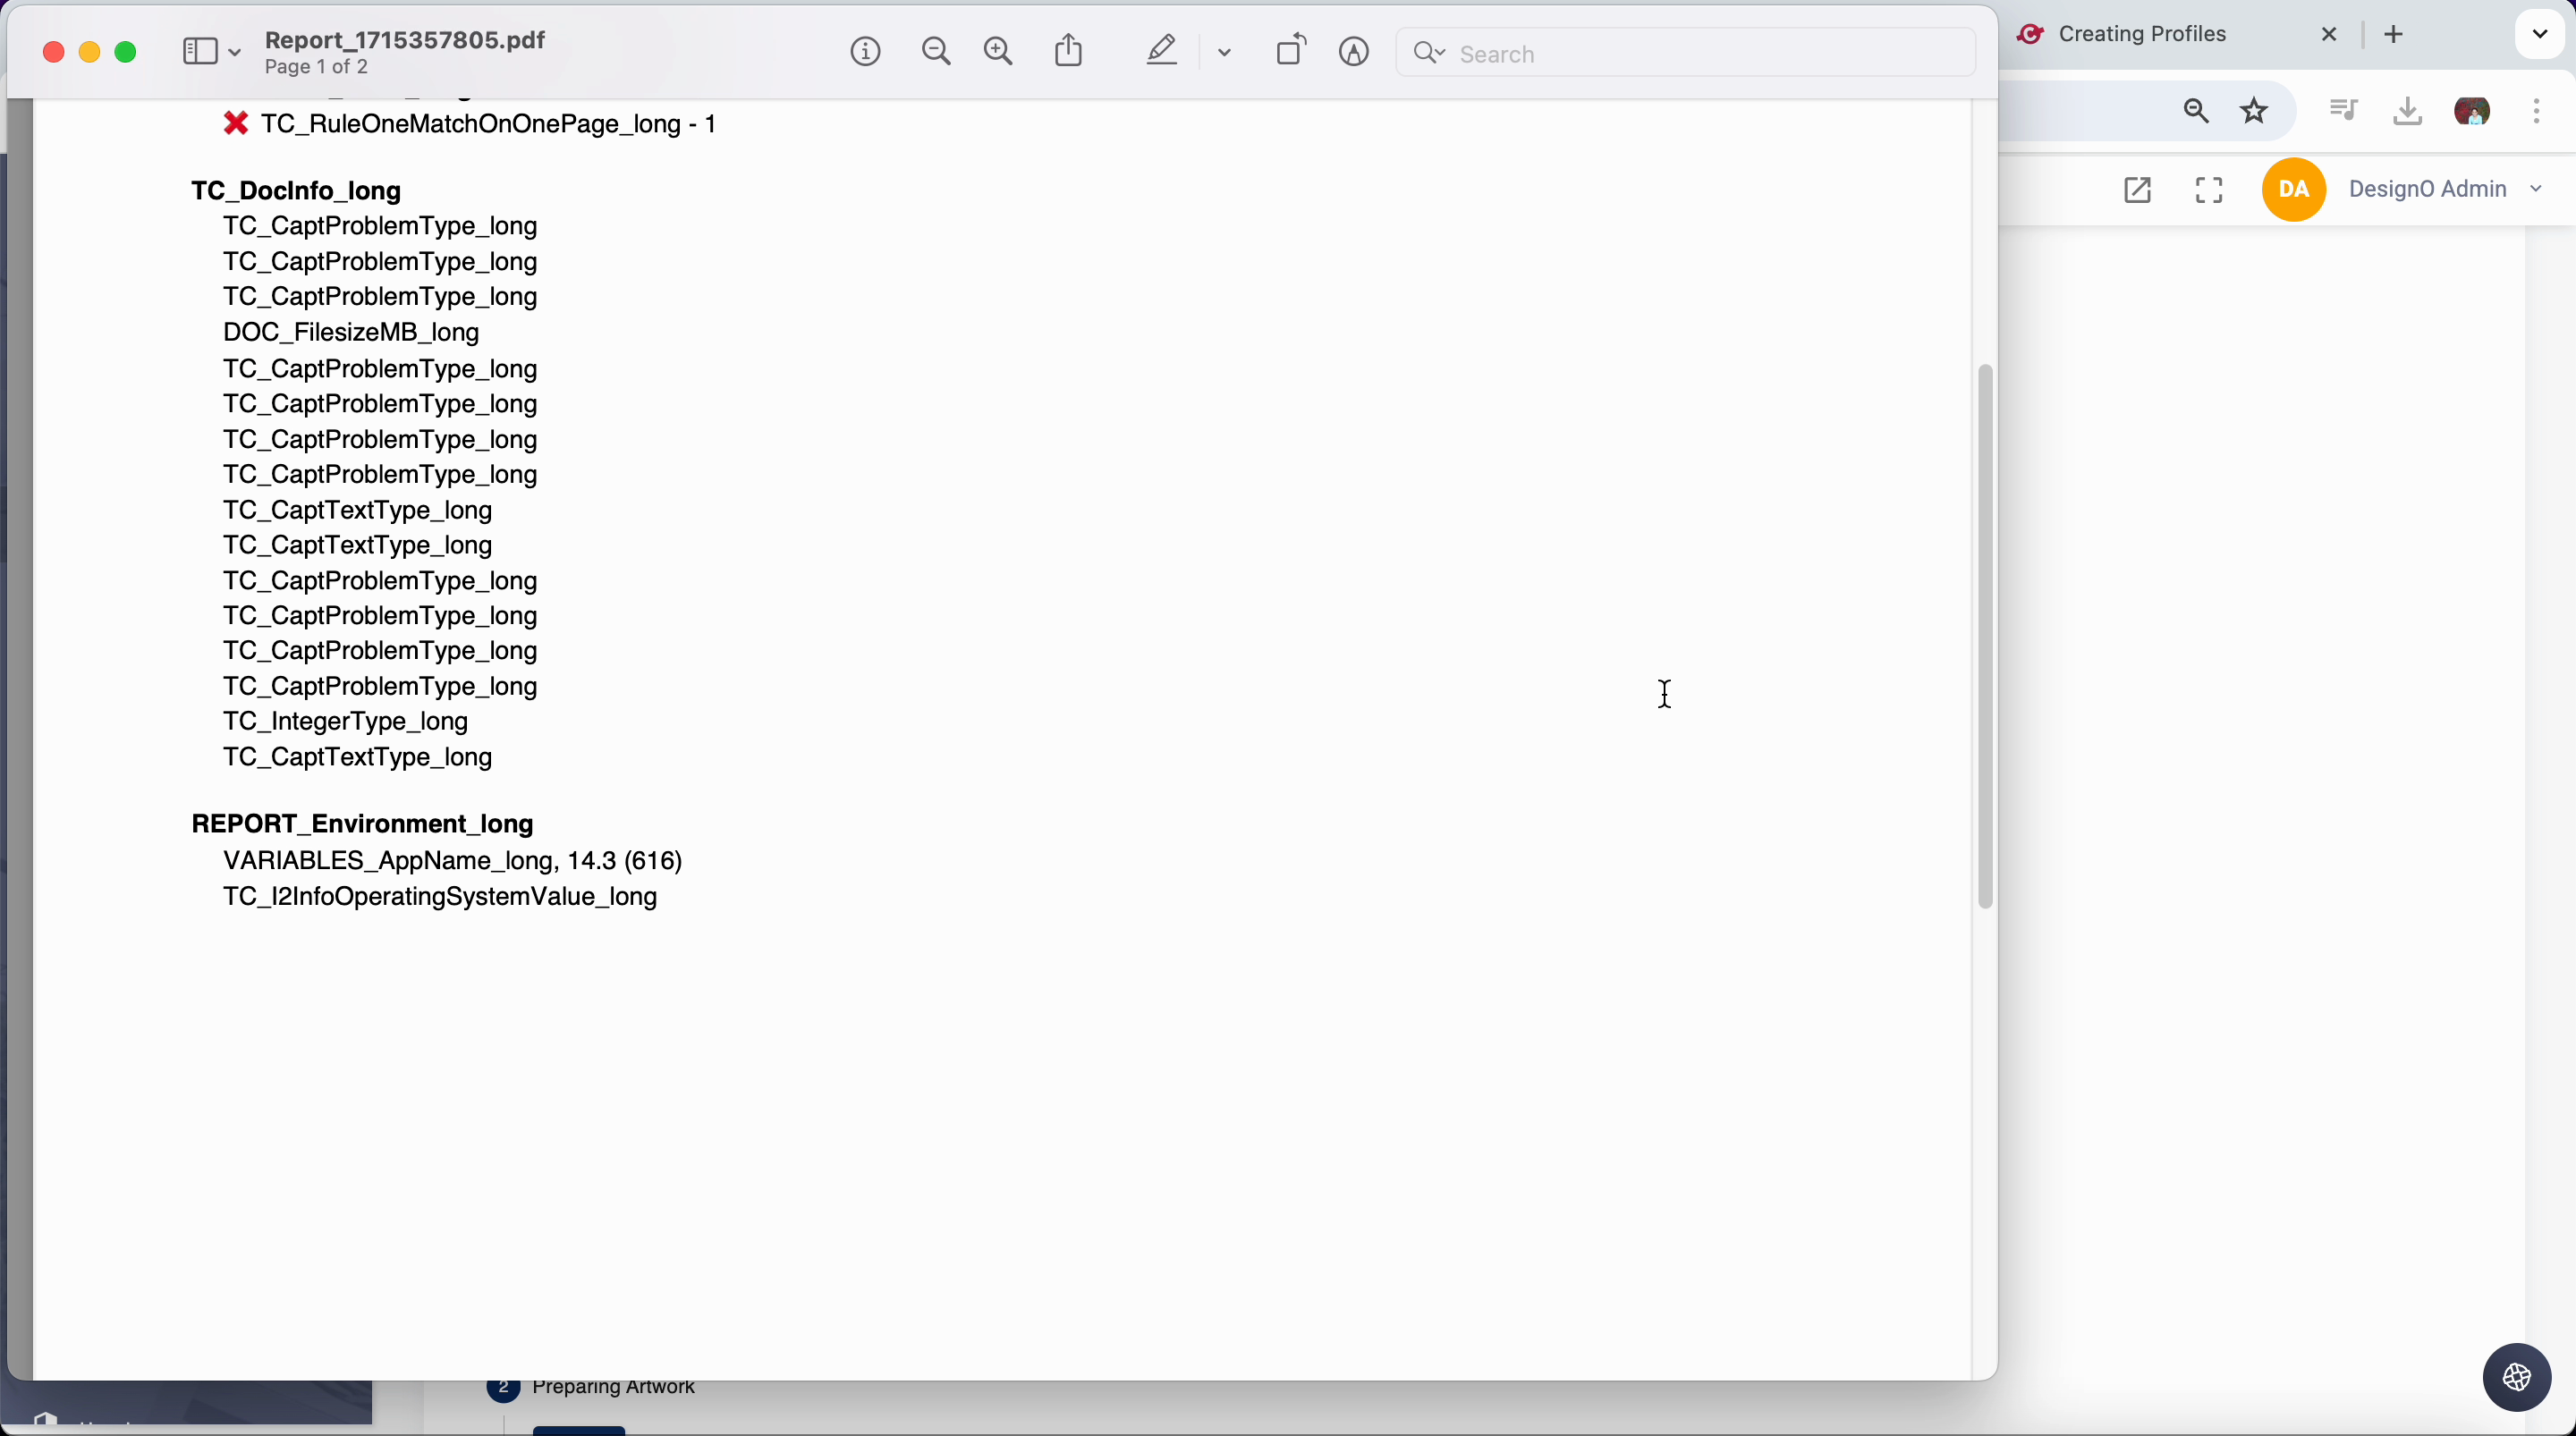Show the Markup toolbar
Viewport: 2576px width, 1436px height.
pyautogui.click(x=1354, y=52)
